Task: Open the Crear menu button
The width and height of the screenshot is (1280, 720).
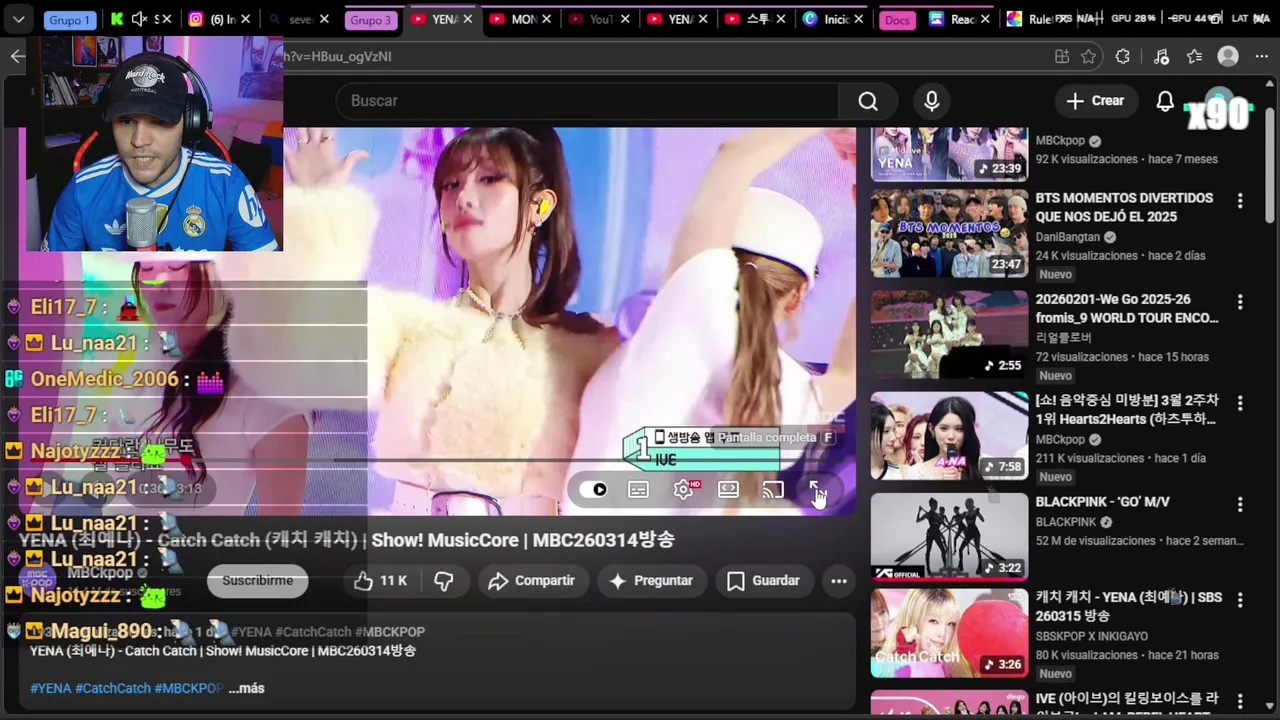Action: click(x=1095, y=101)
